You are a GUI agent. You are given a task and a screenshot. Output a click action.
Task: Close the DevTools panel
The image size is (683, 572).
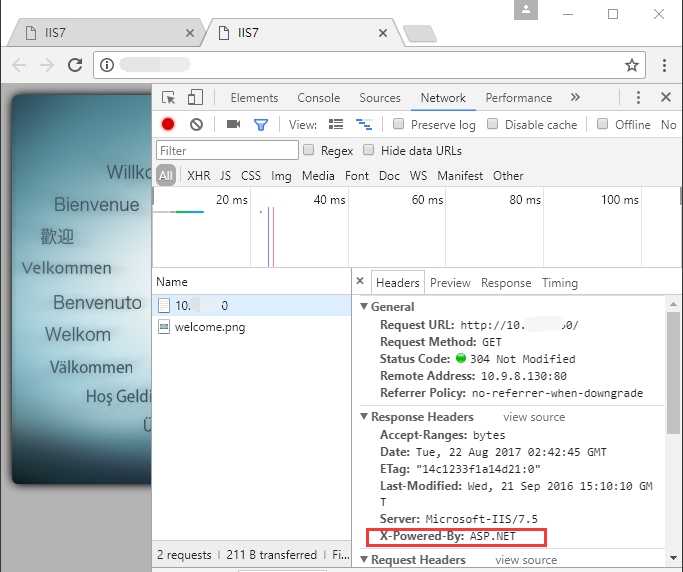click(x=666, y=97)
